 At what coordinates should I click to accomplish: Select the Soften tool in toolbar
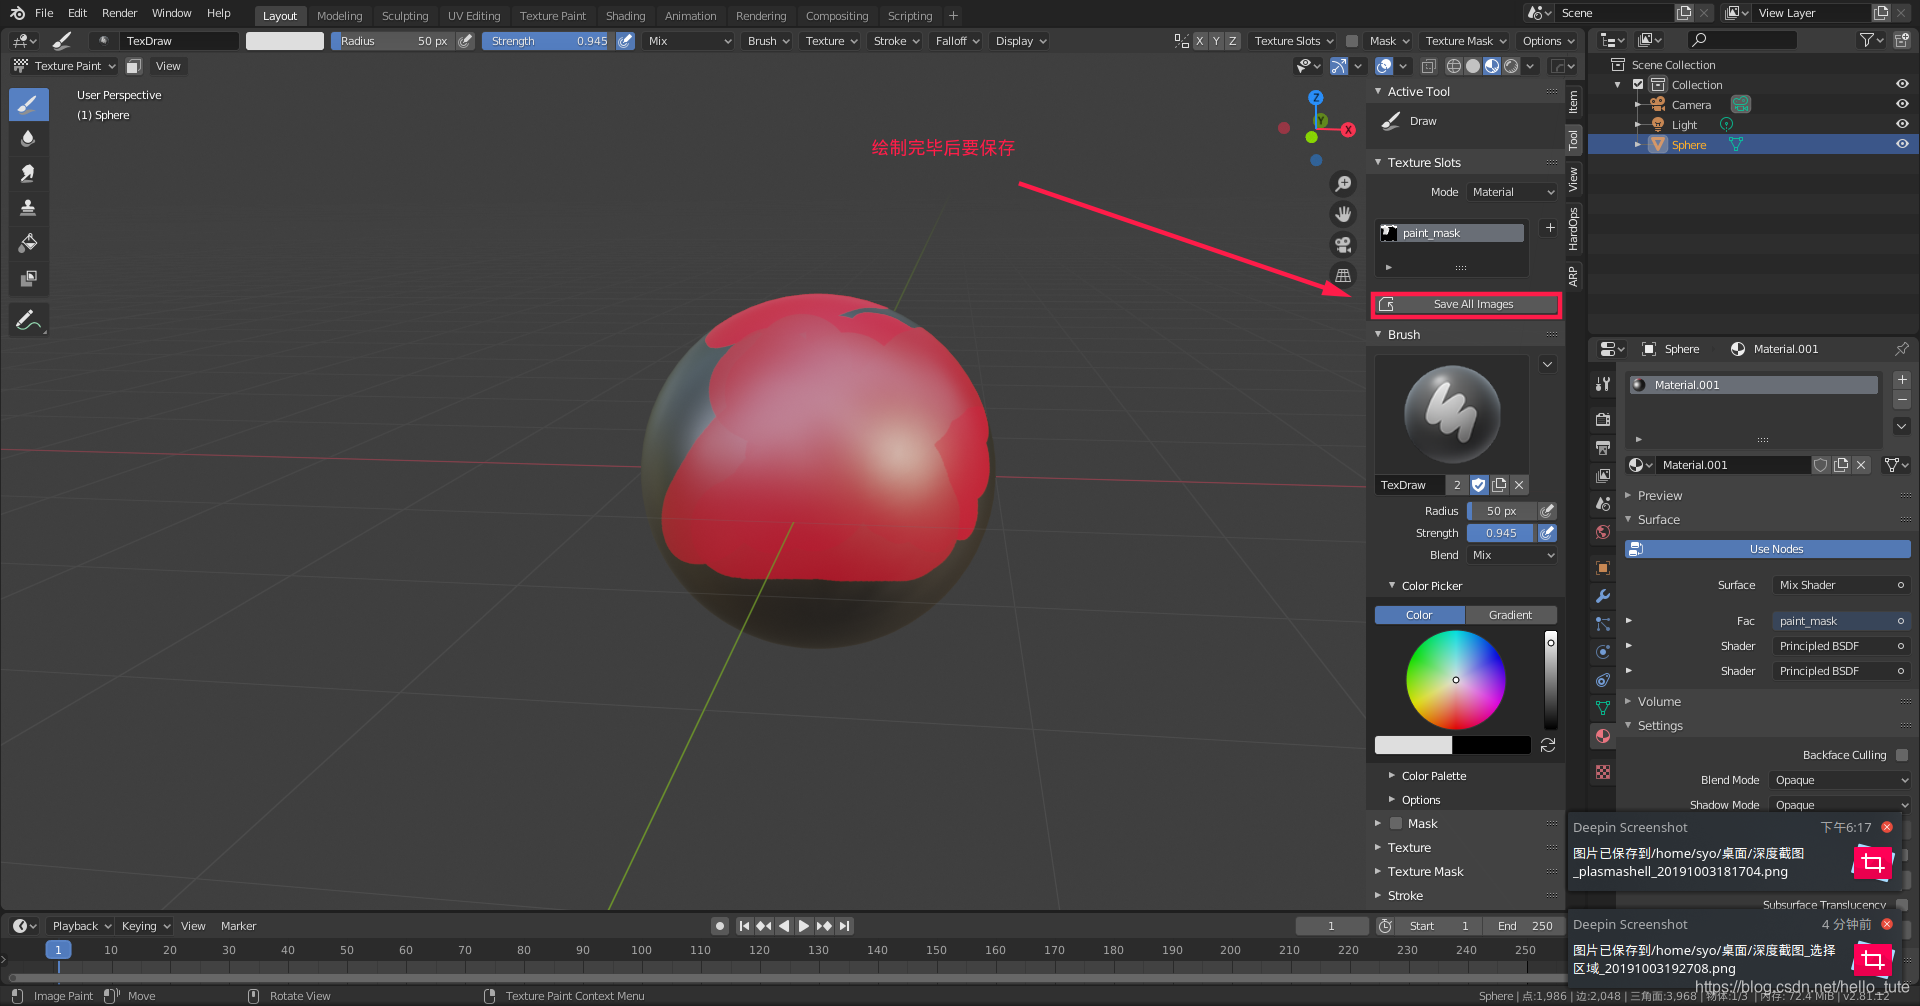pyautogui.click(x=28, y=138)
